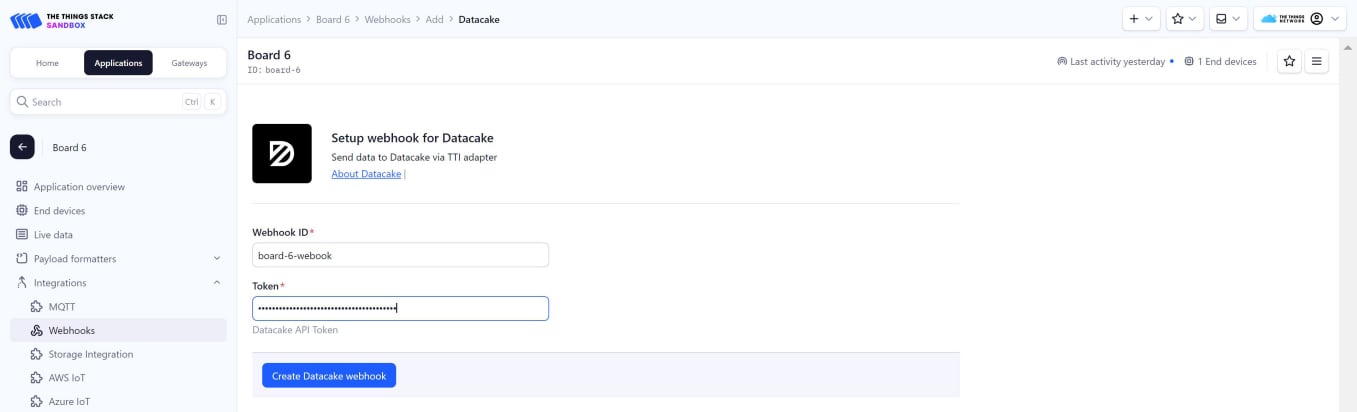The height and width of the screenshot is (412, 1357).
Task: Collapse the sidebar panel icon
Action: point(221,20)
